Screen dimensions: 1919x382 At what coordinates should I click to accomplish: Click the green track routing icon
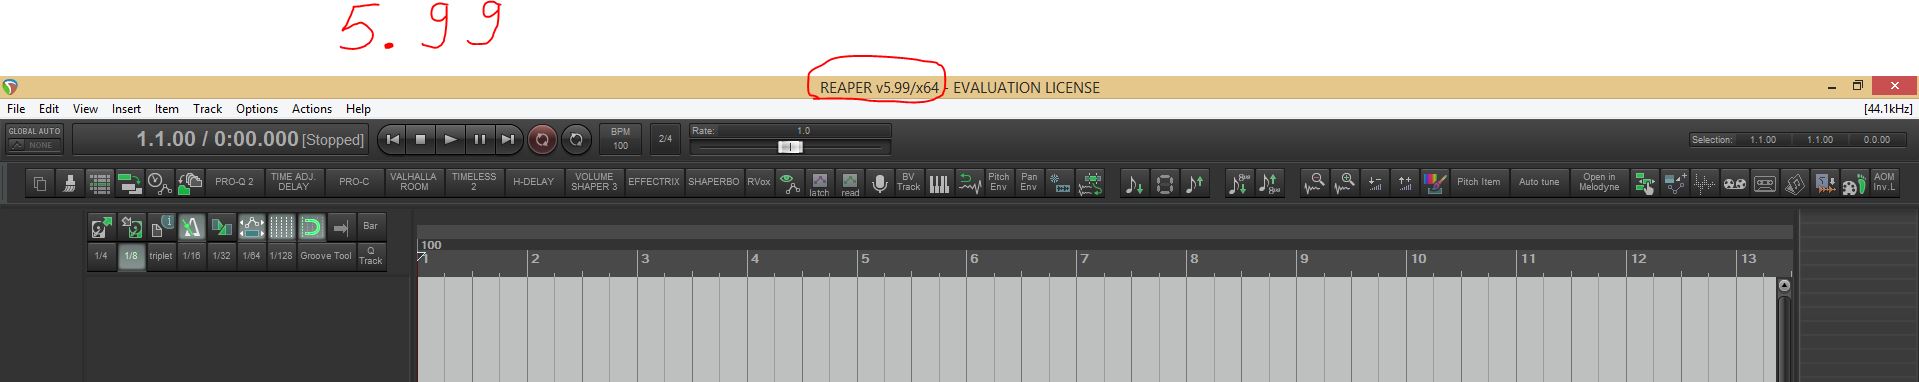point(130,183)
